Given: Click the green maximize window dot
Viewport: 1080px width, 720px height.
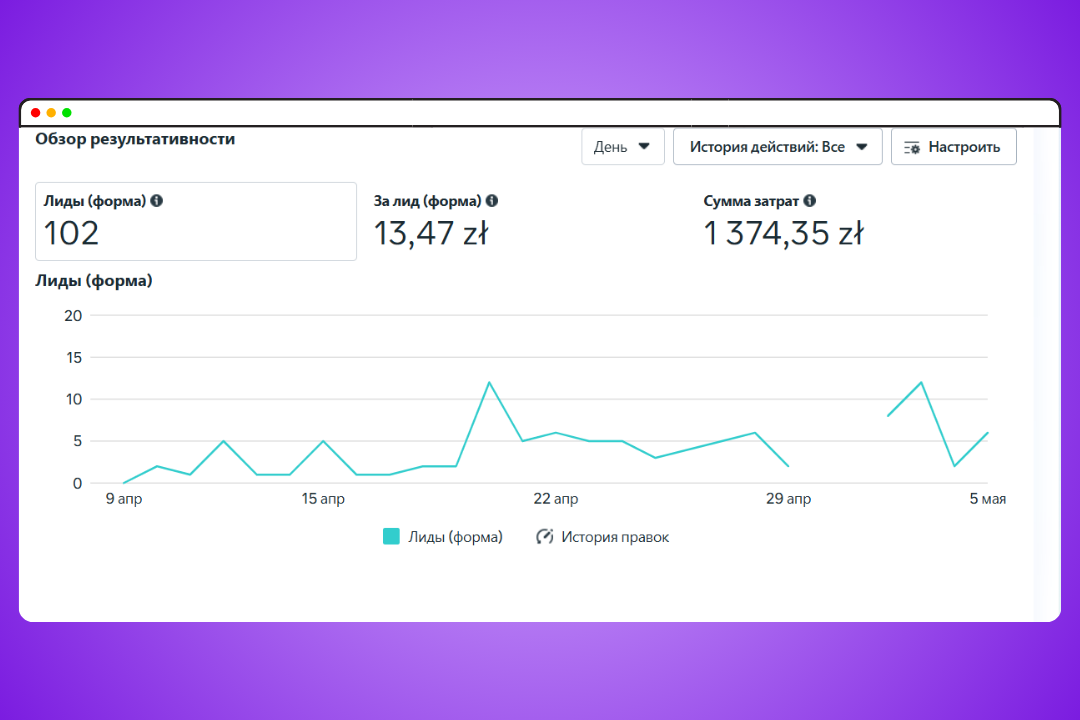Looking at the screenshot, I should point(67,113).
